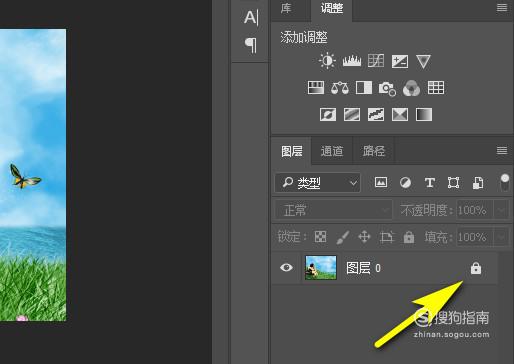Add Color Lookup grid icon
This screenshot has width=514, height=364.
[436, 88]
